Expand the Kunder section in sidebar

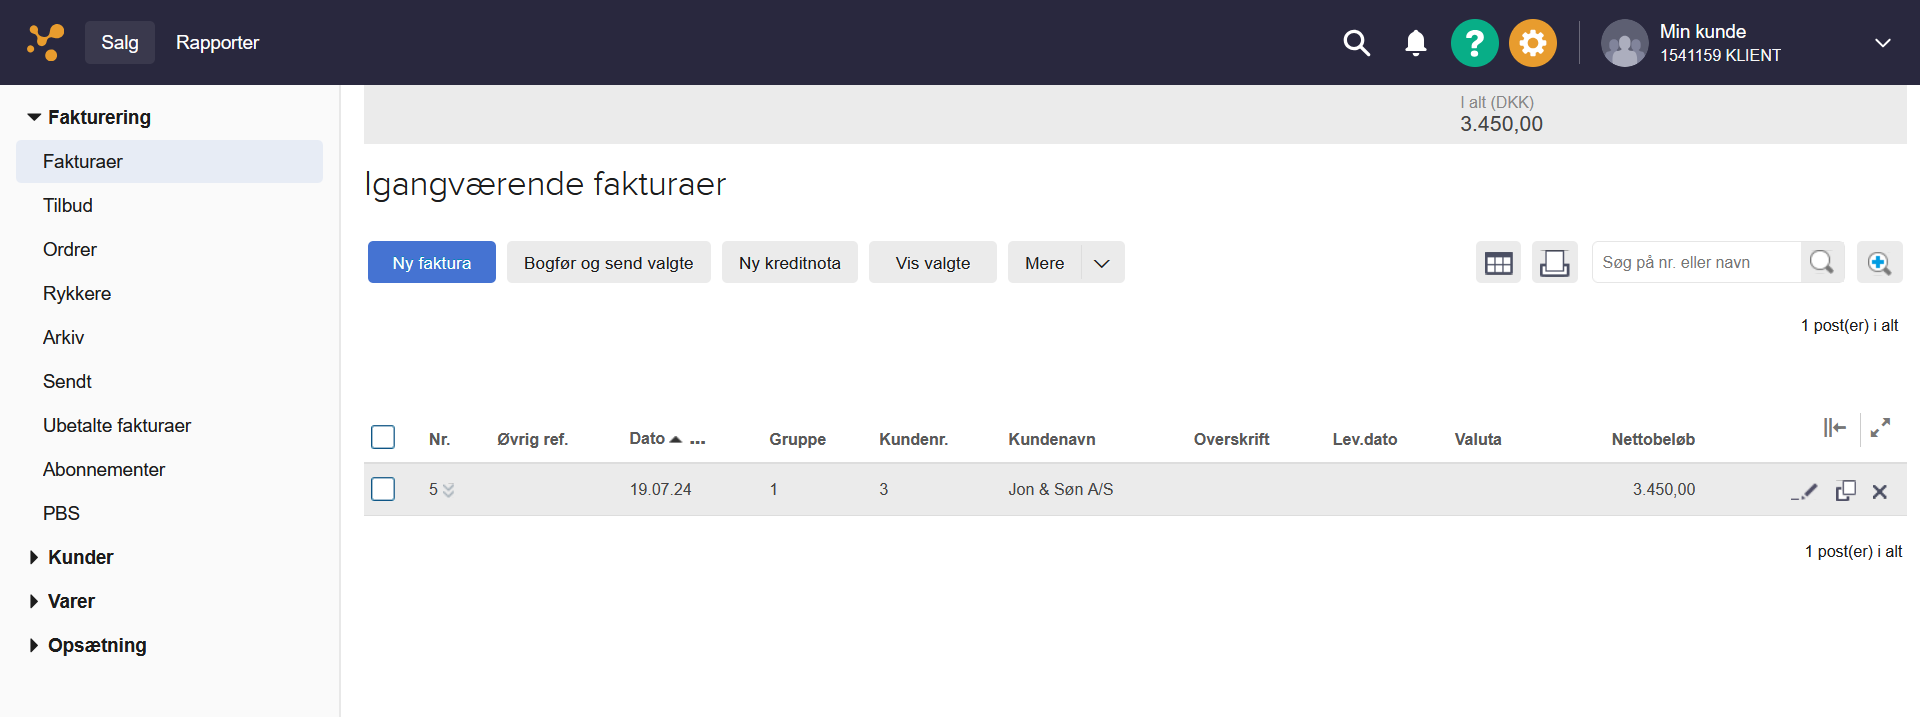(x=80, y=557)
